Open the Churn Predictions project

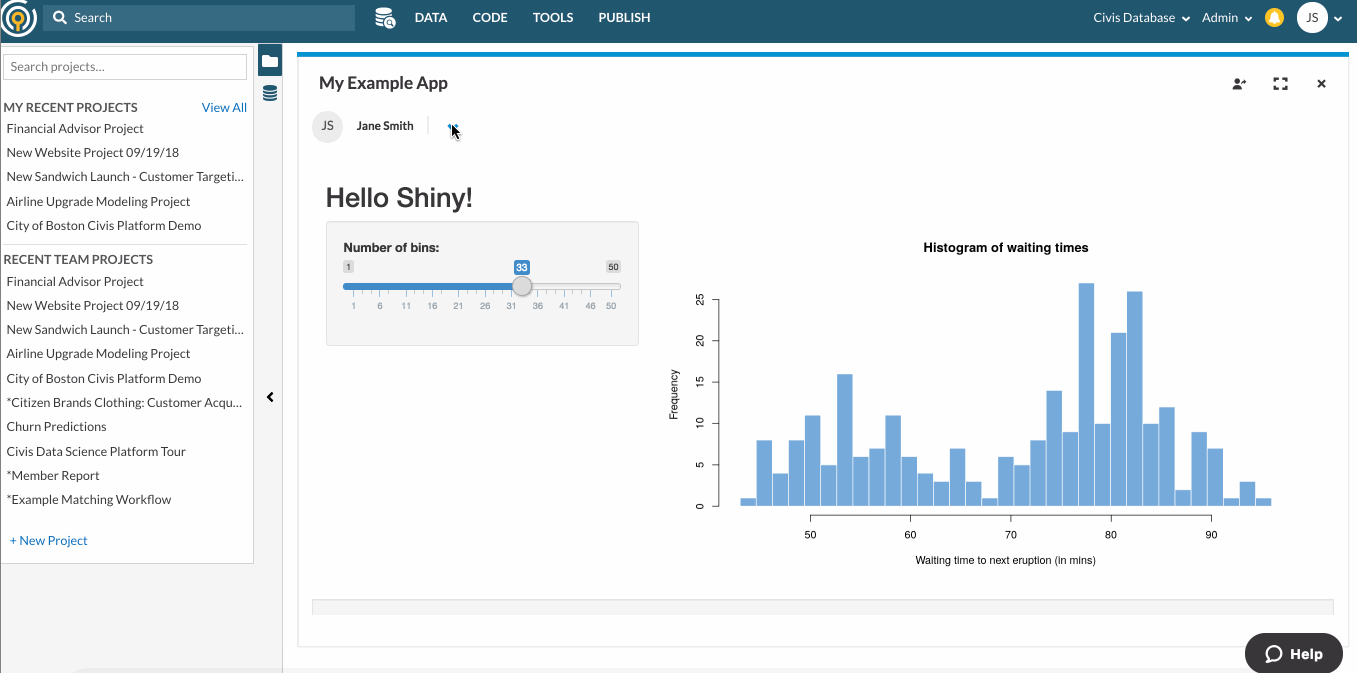point(55,426)
